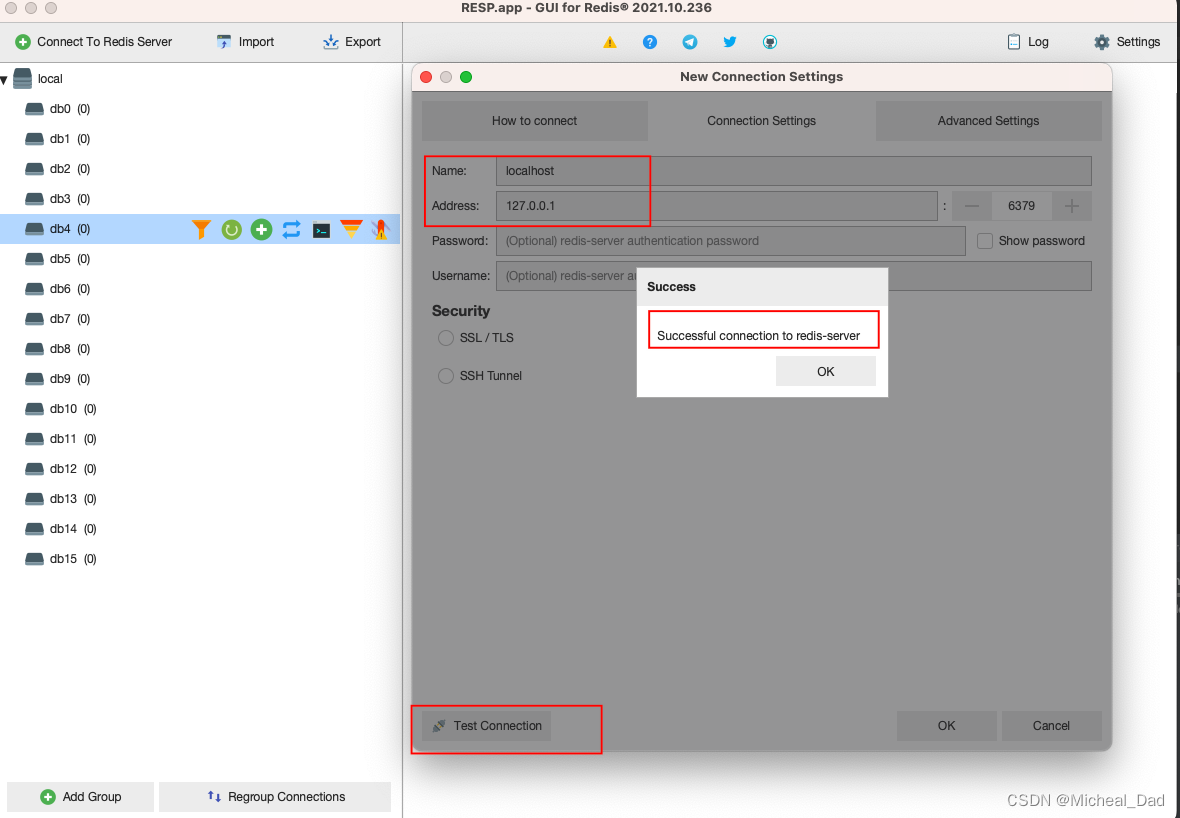Viewport: 1180px width, 818px height.
Task: Add a new key to db4
Action: click(261, 230)
